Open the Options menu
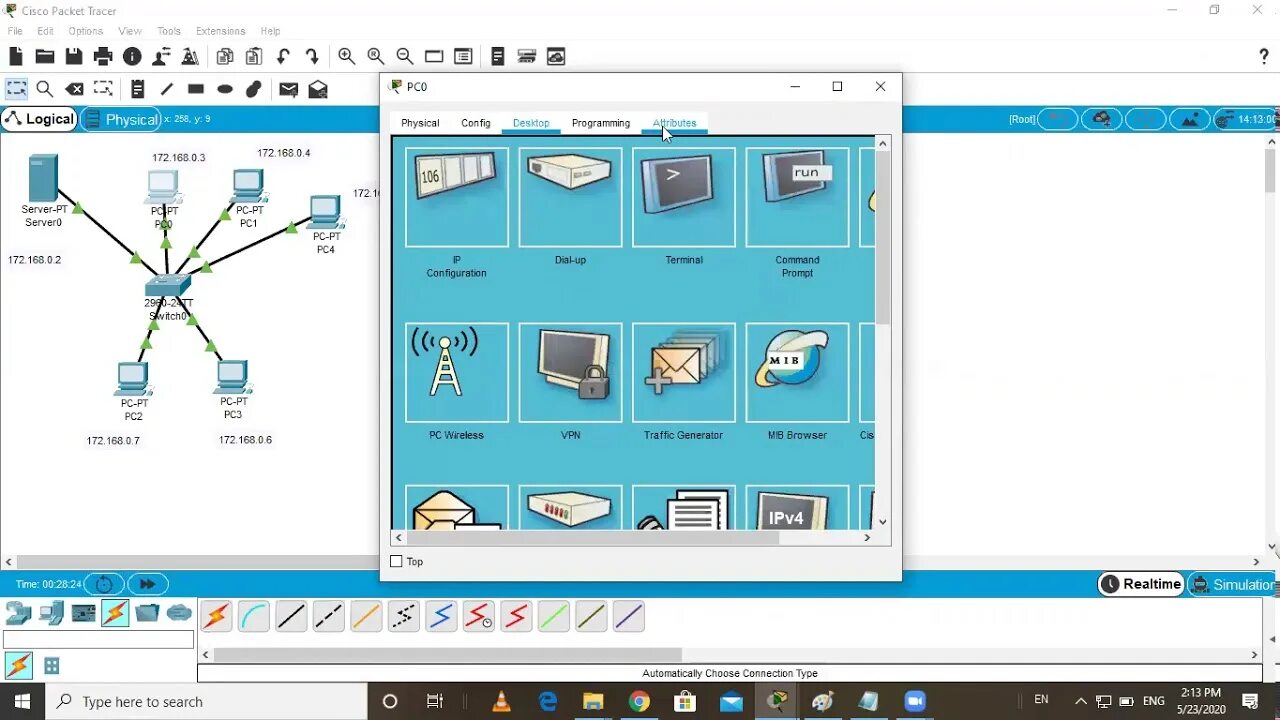This screenshot has height=720, width=1280. pos(86,31)
